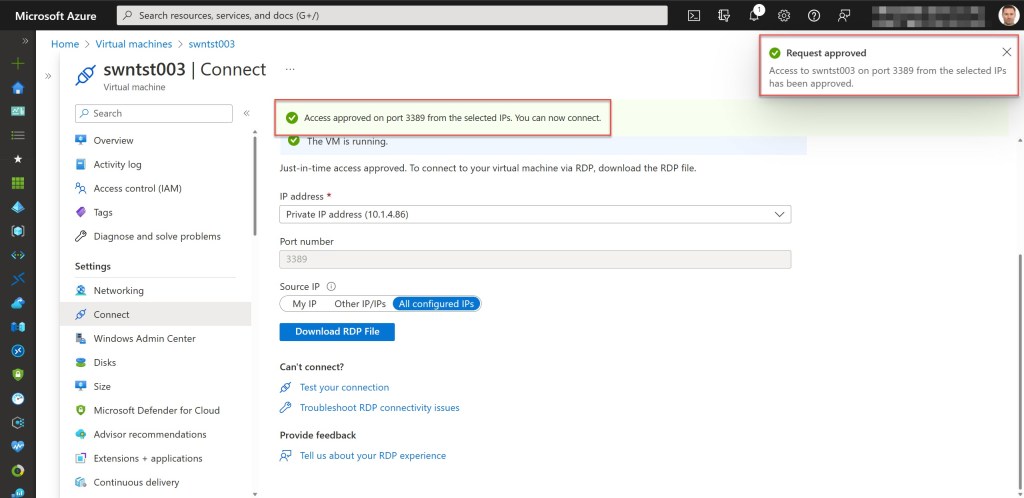Select the My IP source option
The width and height of the screenshot is (1024, 498).
pos(303,304)
